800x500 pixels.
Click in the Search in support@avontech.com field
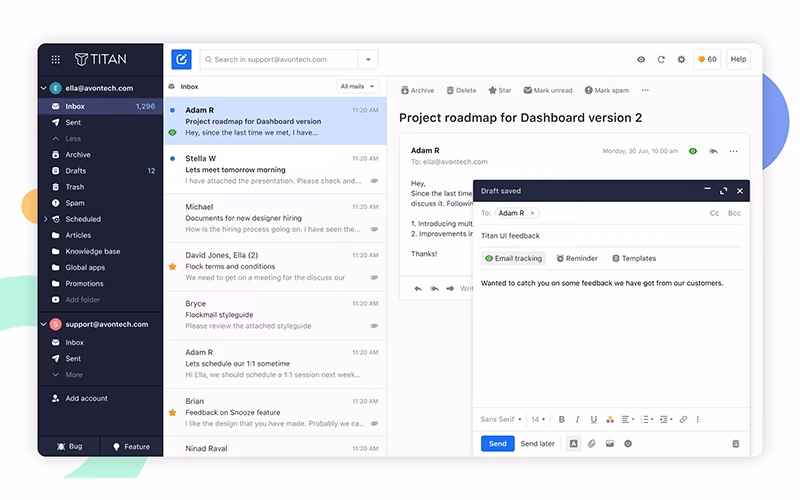[x=279, y=60]
